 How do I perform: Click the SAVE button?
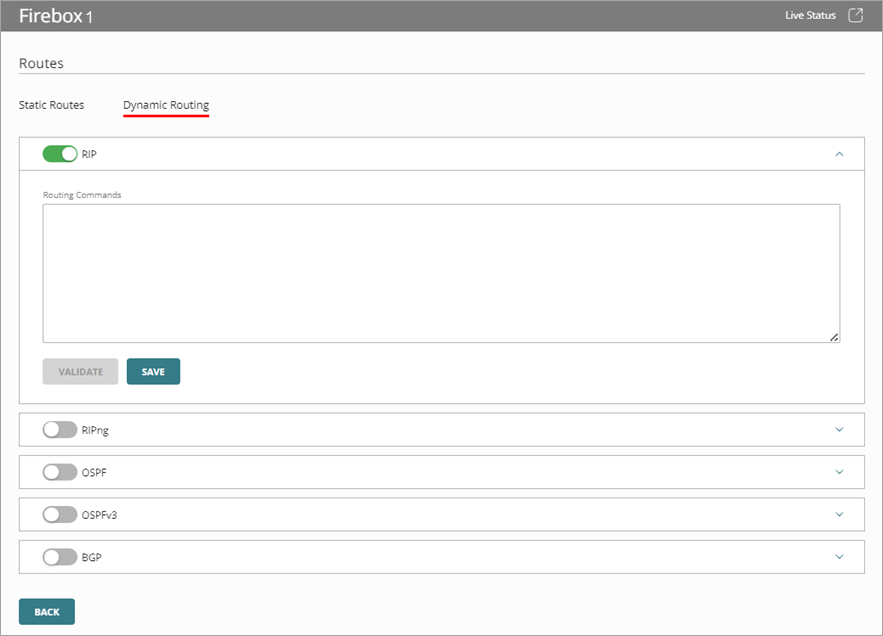click(x=153, y=371)
